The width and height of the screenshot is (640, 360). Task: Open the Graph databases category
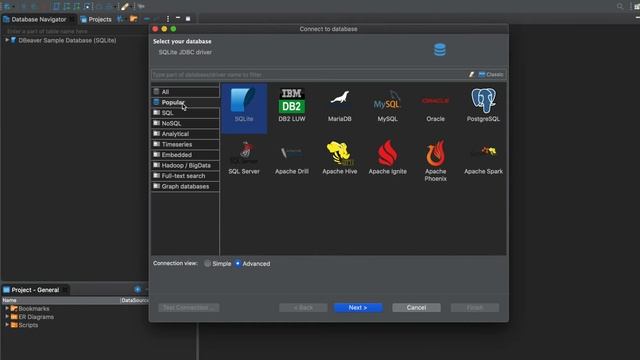[x=185, y=186]
